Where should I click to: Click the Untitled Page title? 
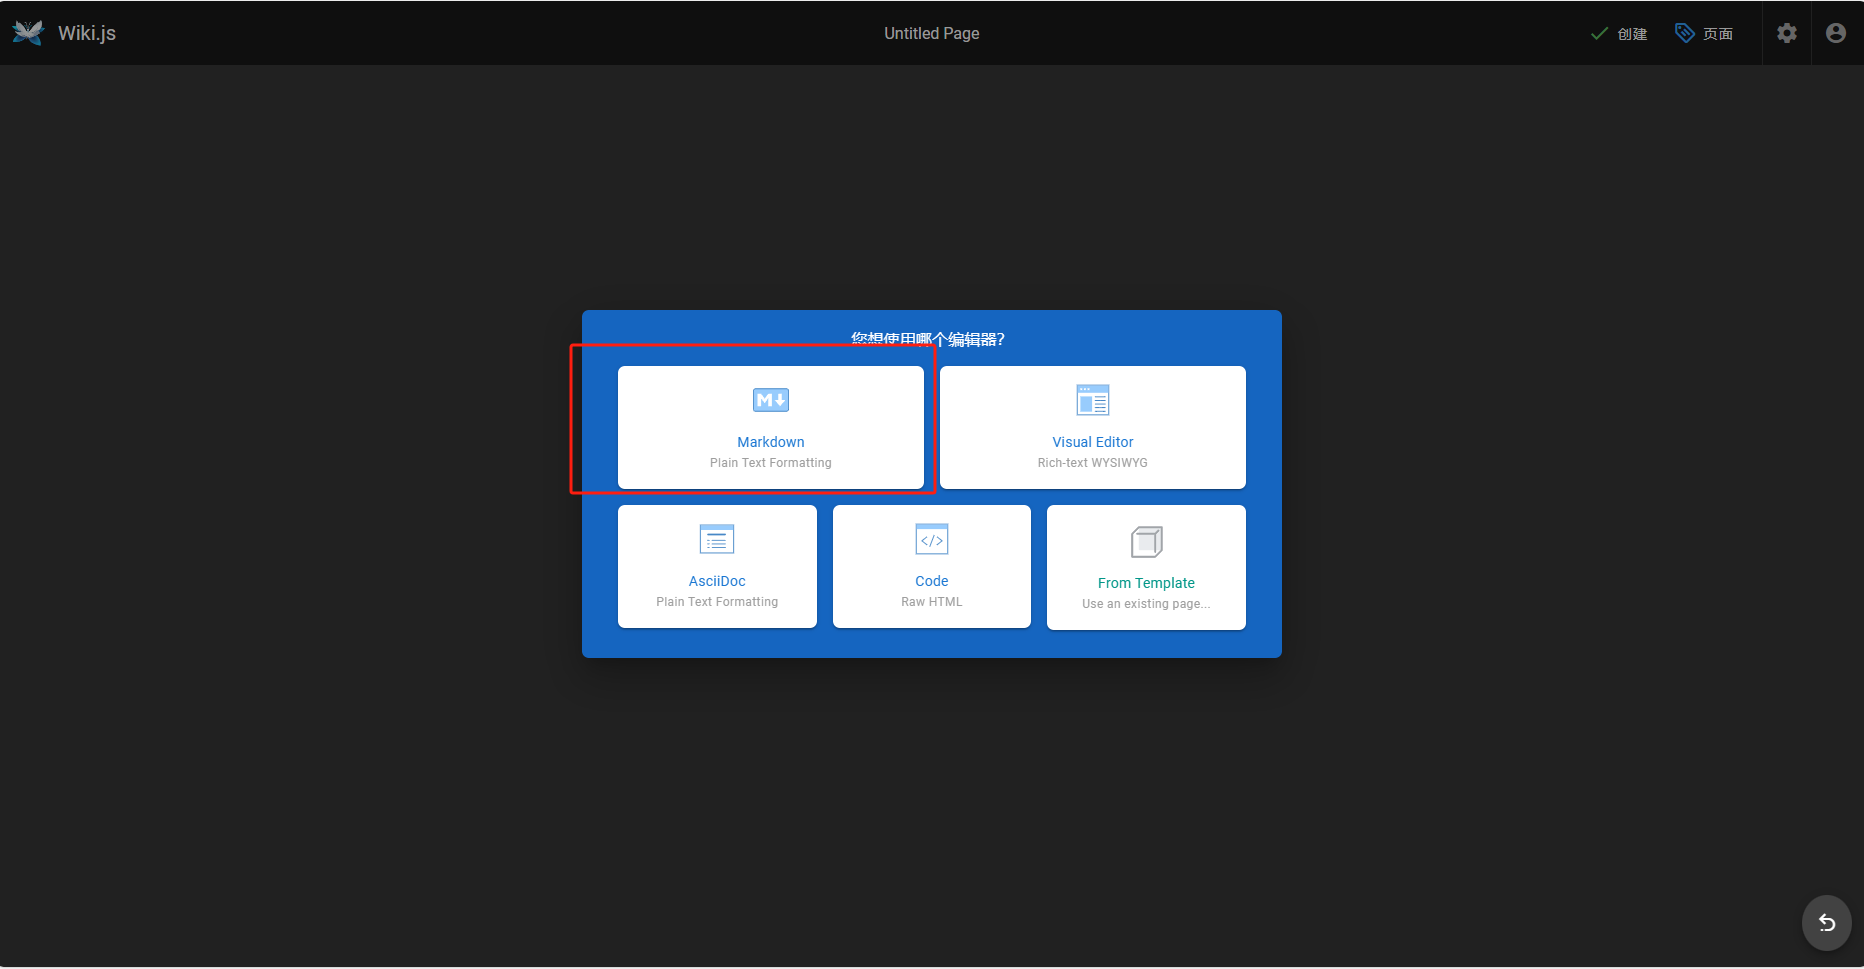point(932,33)
